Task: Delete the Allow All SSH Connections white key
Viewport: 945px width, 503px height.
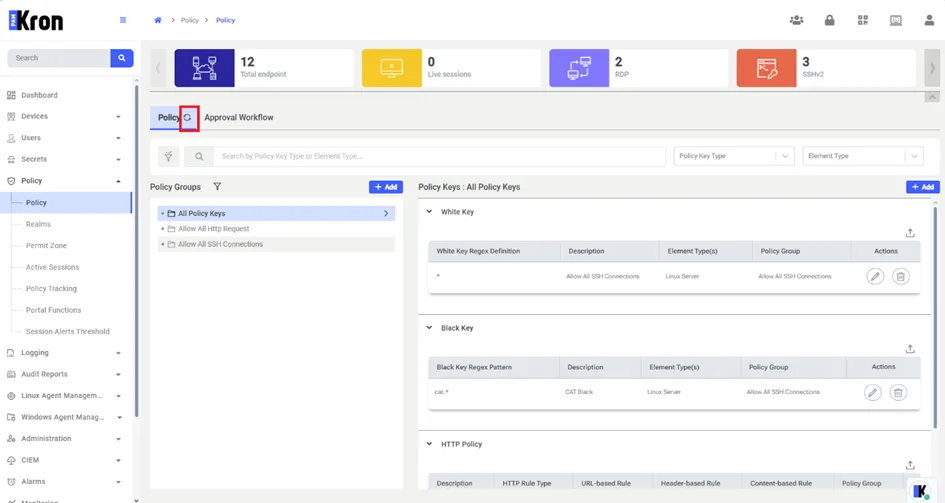Action: 900,276
